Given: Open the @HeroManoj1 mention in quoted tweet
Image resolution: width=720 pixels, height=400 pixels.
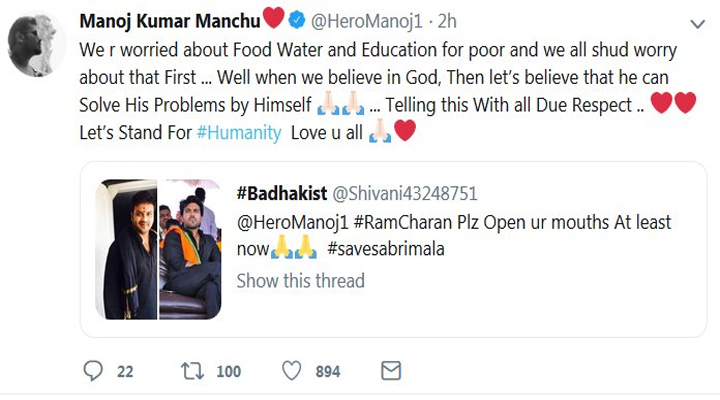Looking at the screenshot, I should (288, 221).
